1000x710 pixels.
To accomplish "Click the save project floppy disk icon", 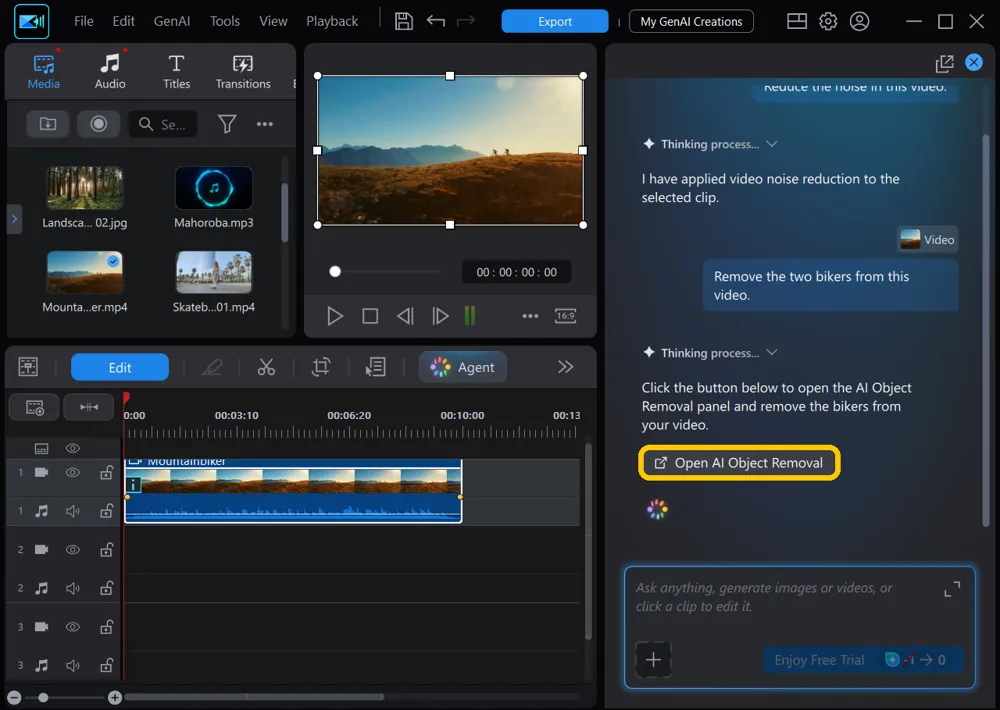I will tap(404, 21).
